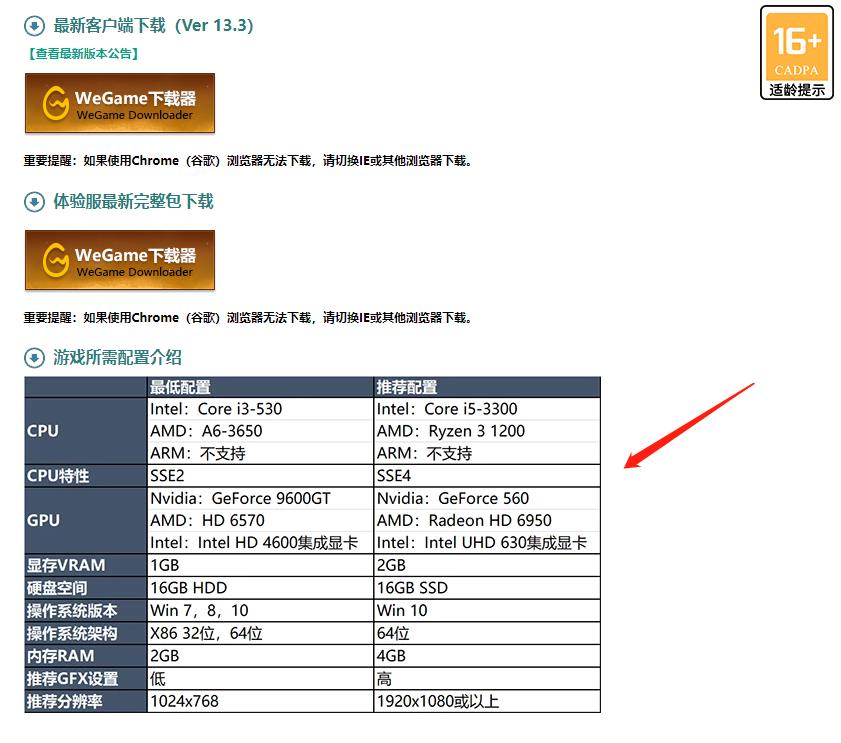Click the X86 32位, 64位 cell
Image resolution: width=841 pixels, height=743 pixels.
[260, 634]
